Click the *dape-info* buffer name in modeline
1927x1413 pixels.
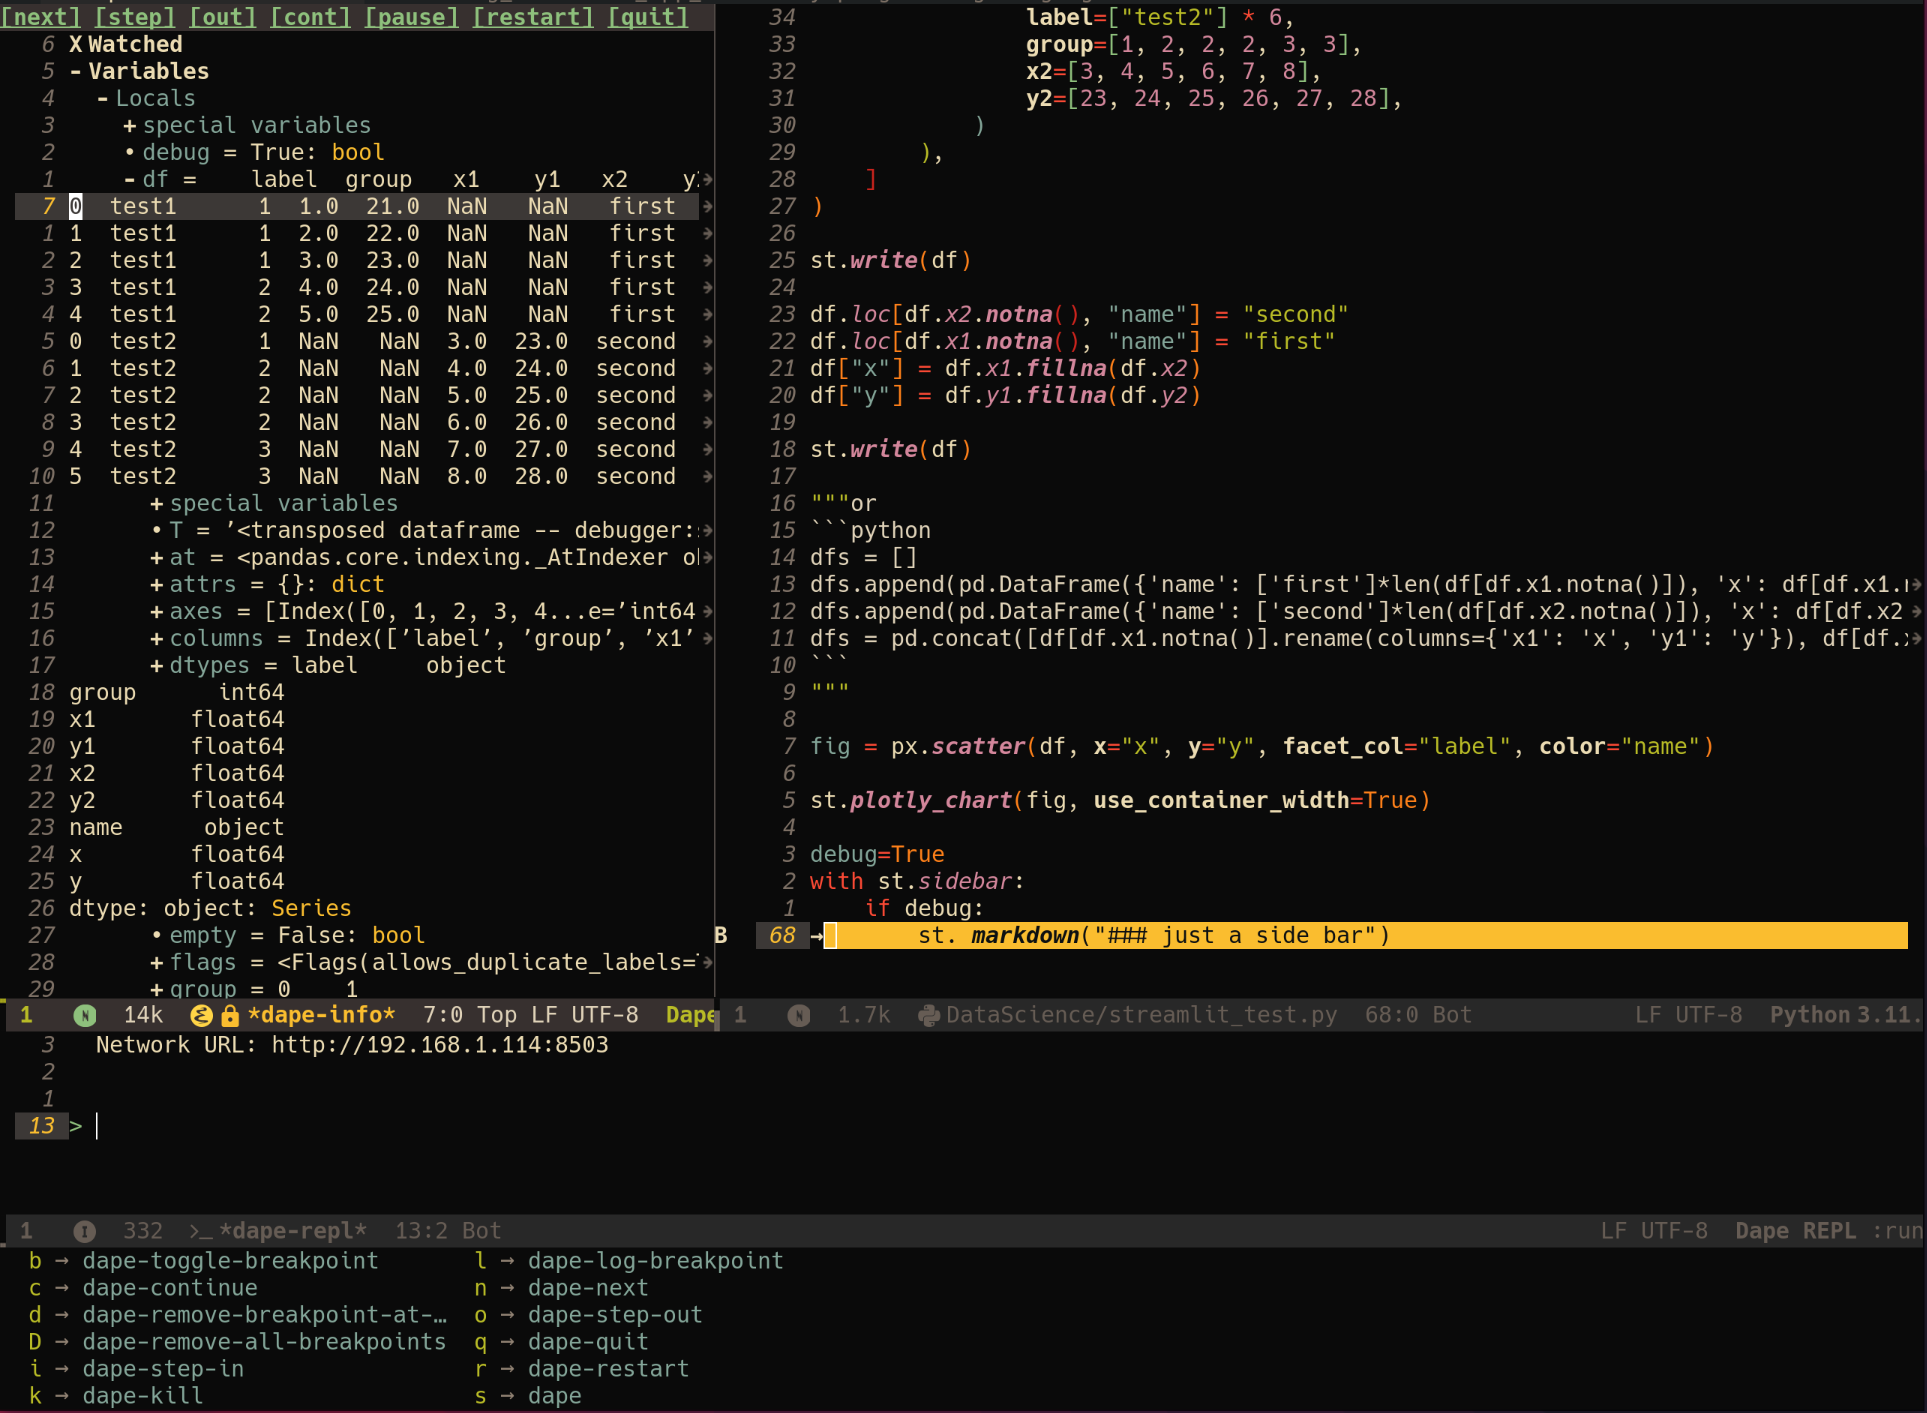[322, 1015]
